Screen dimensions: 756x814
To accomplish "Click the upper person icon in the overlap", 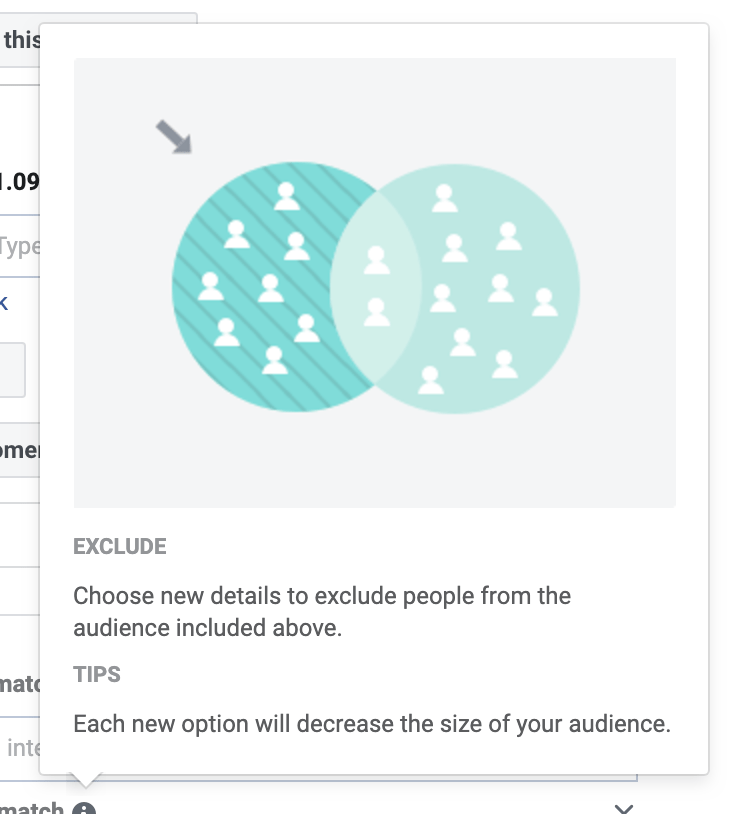I will [x=376, y=260].
